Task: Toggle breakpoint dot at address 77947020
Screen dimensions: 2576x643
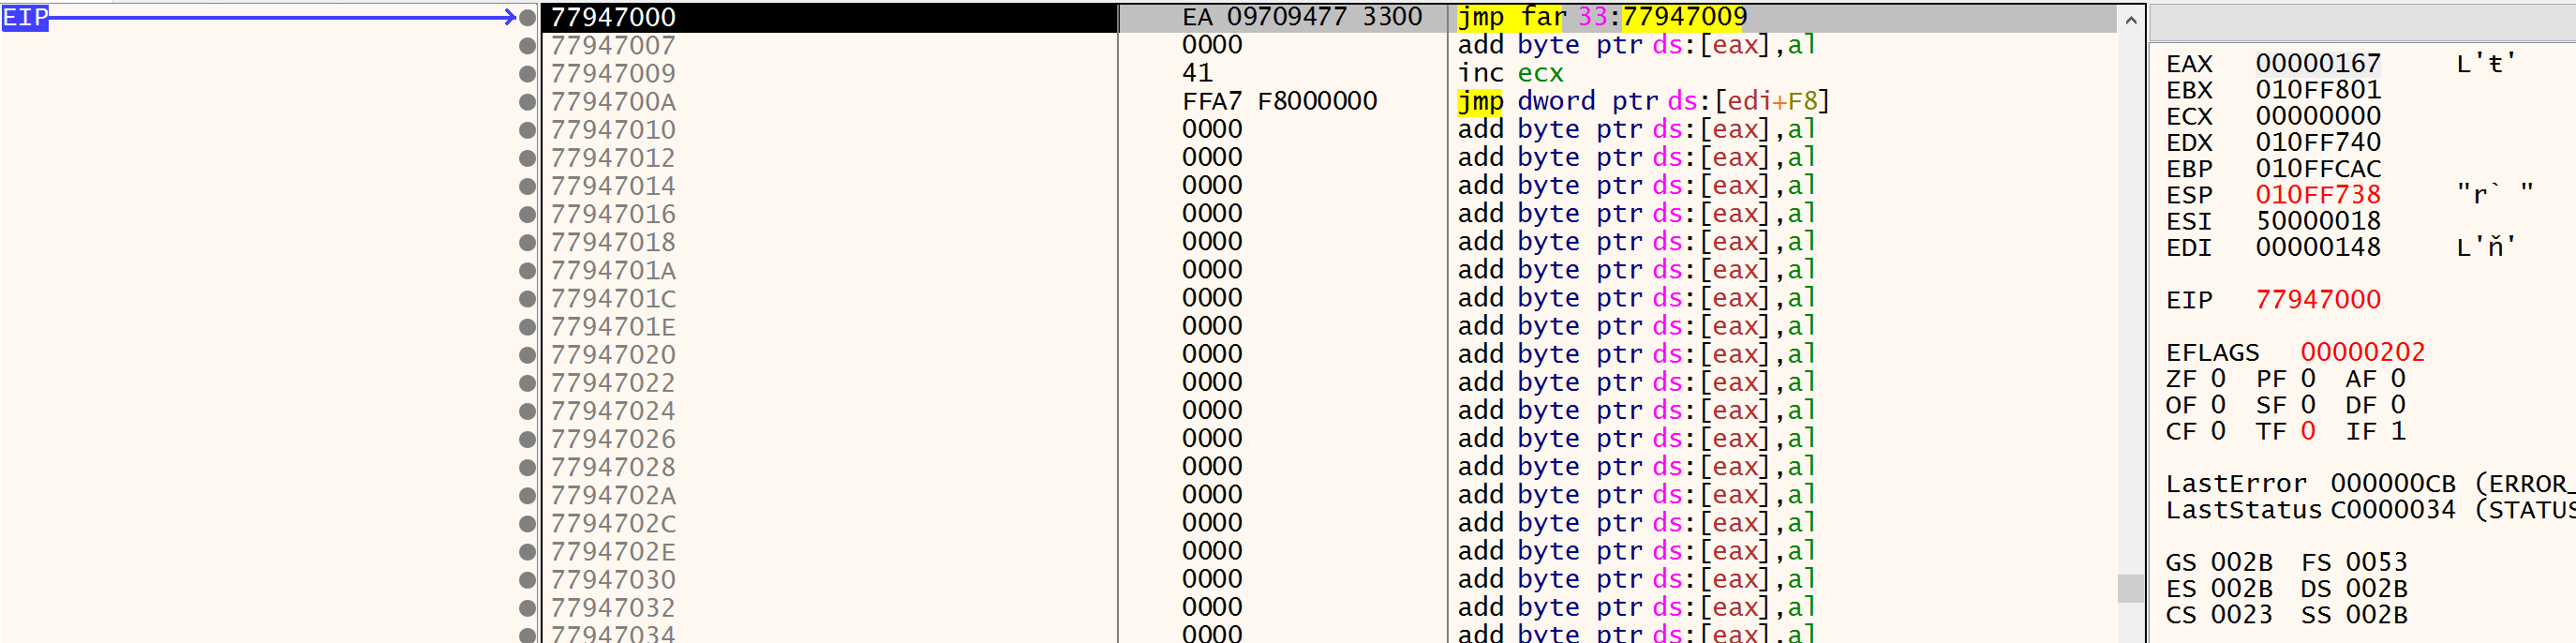Action: coord(527,354)
